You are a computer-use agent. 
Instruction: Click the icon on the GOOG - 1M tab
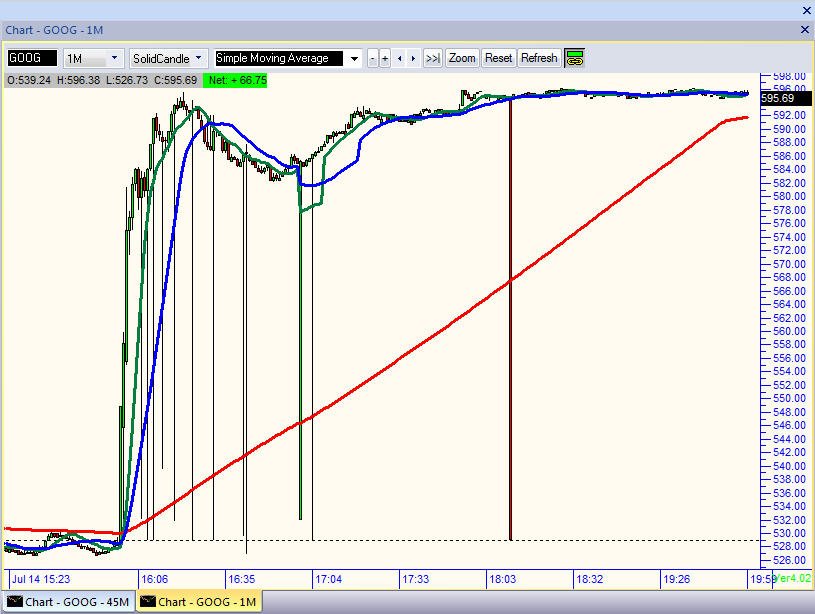pyautogui.click(x=146, y=602)
